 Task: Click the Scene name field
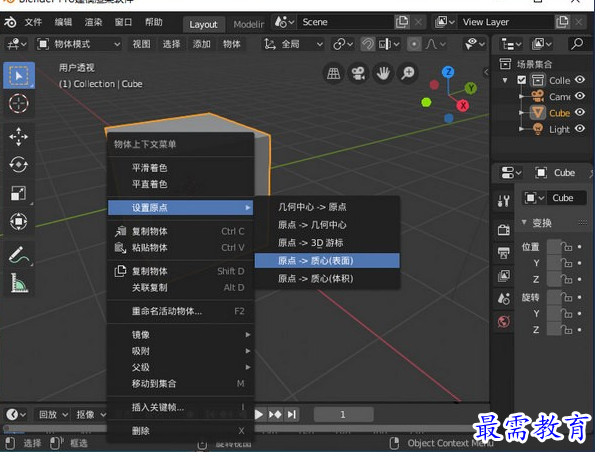pos(346,22)
